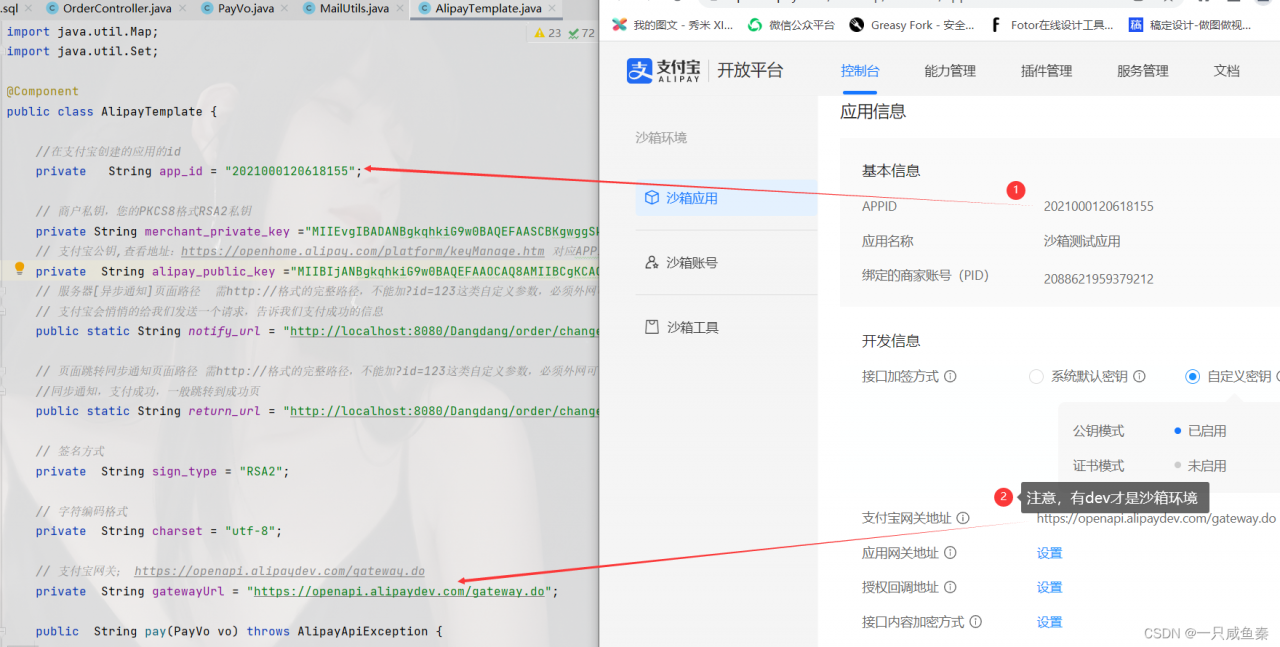
Task: Switch to the PayVo.java tab
Action: pos(245,9)
